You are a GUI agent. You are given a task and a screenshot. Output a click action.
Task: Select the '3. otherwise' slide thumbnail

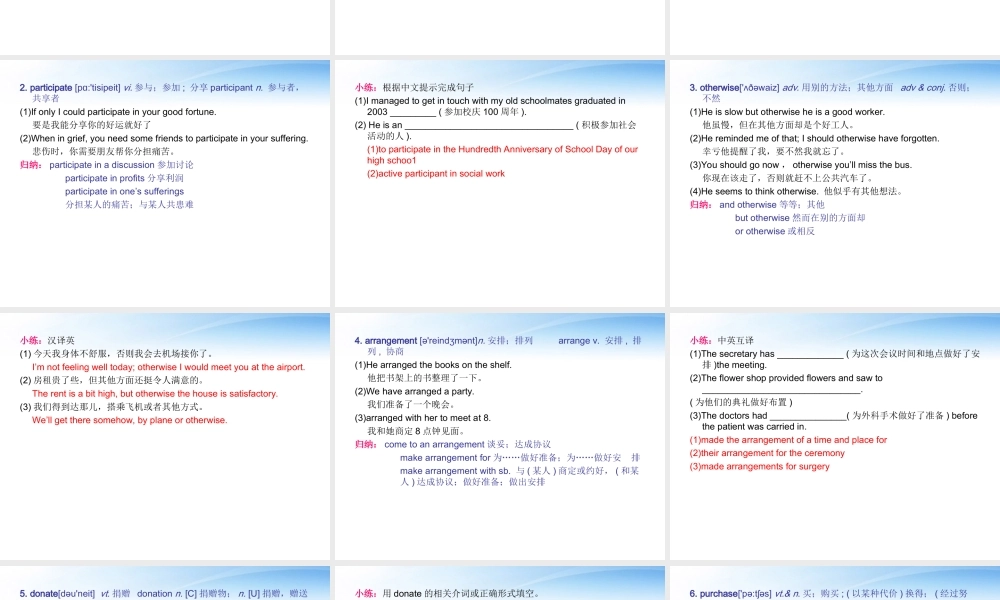pos(833,180)
